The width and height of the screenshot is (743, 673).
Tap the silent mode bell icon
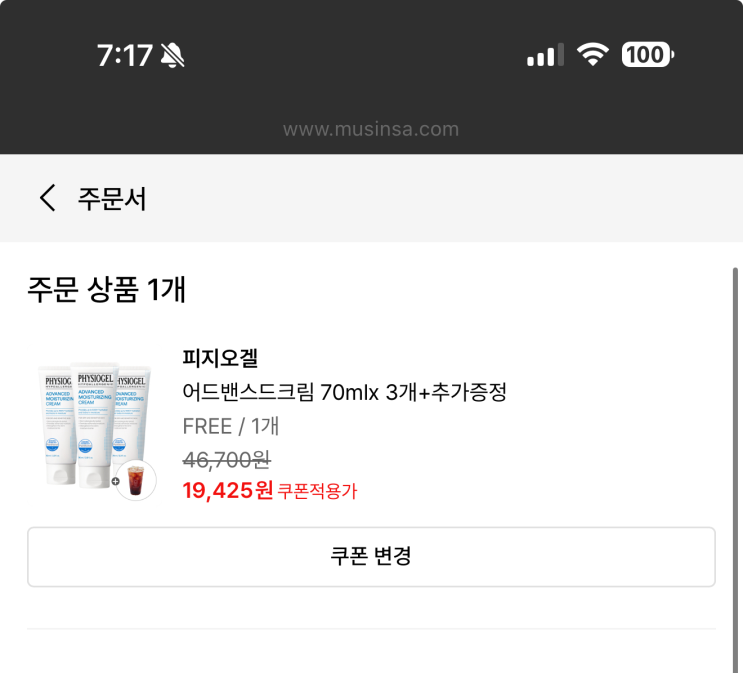(x=172, y=56)
